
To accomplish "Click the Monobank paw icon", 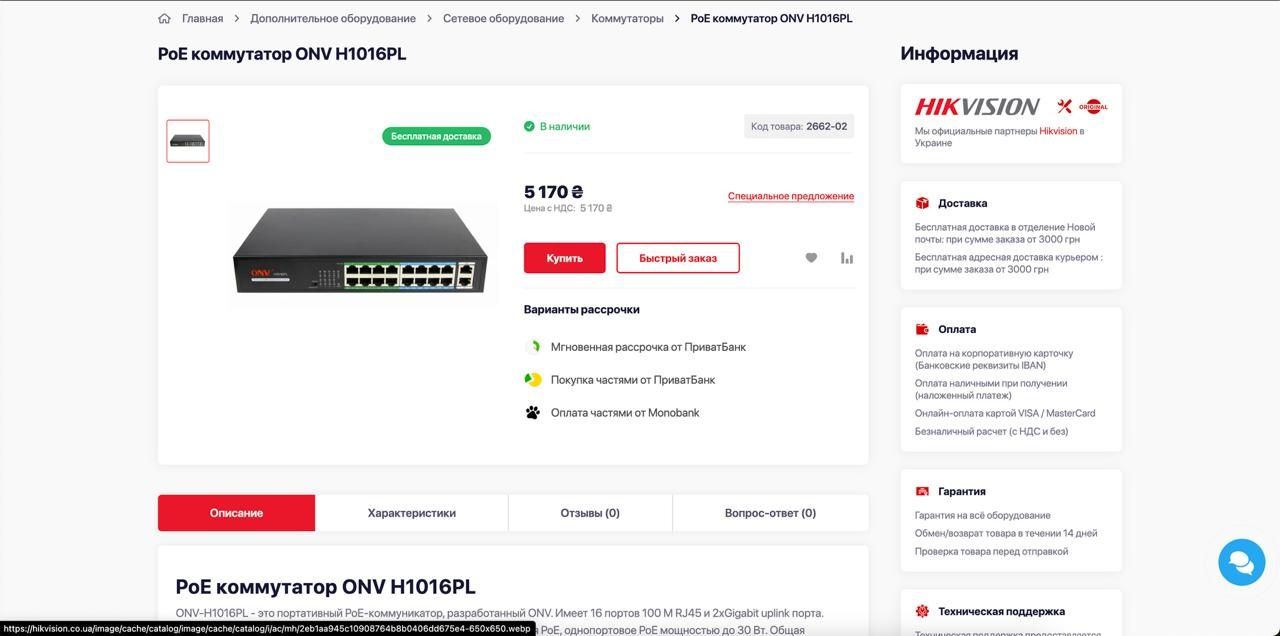I will click(x=533, y=412).
